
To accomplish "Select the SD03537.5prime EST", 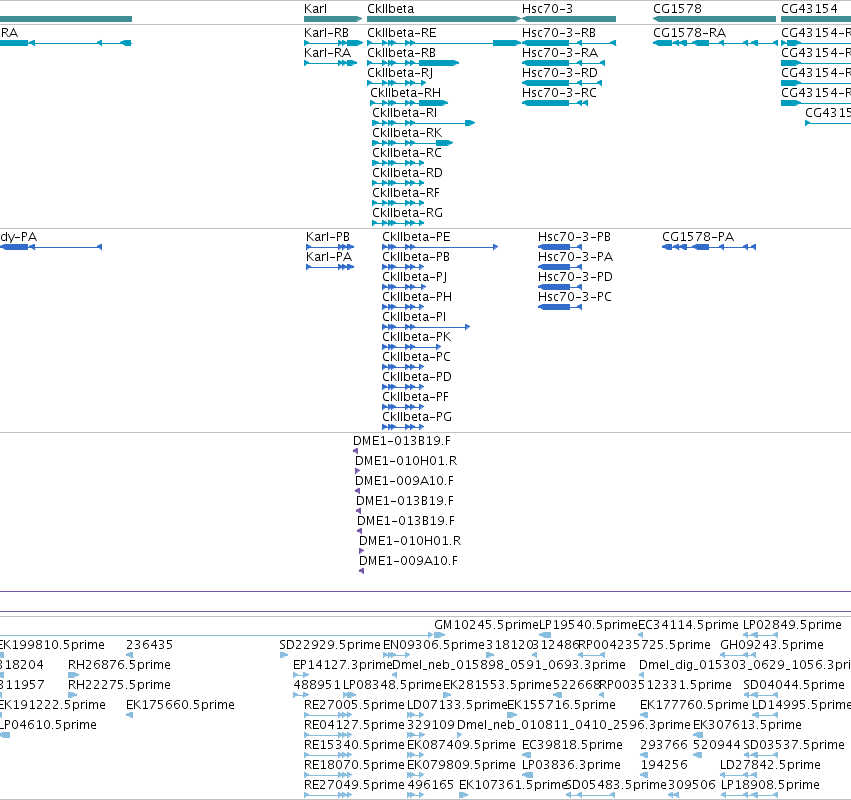I will click(794, 745).
